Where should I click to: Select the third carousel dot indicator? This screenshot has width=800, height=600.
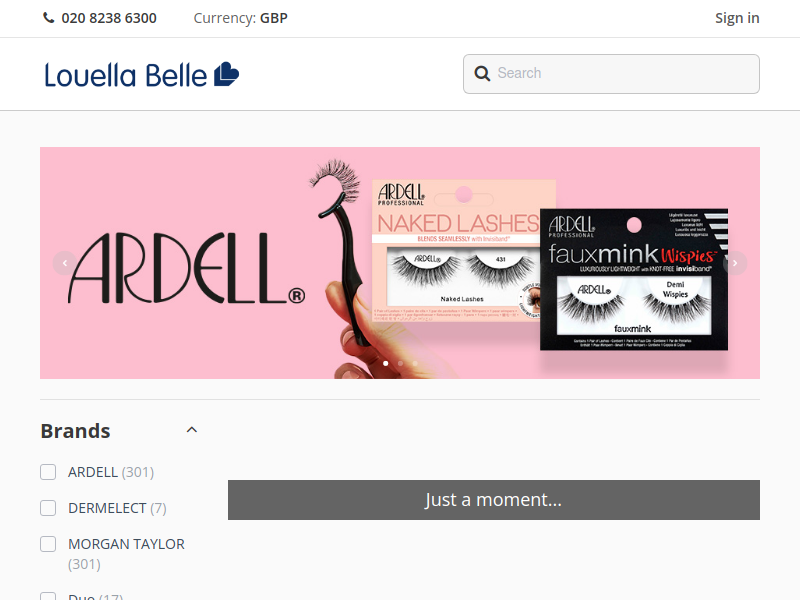415,363
